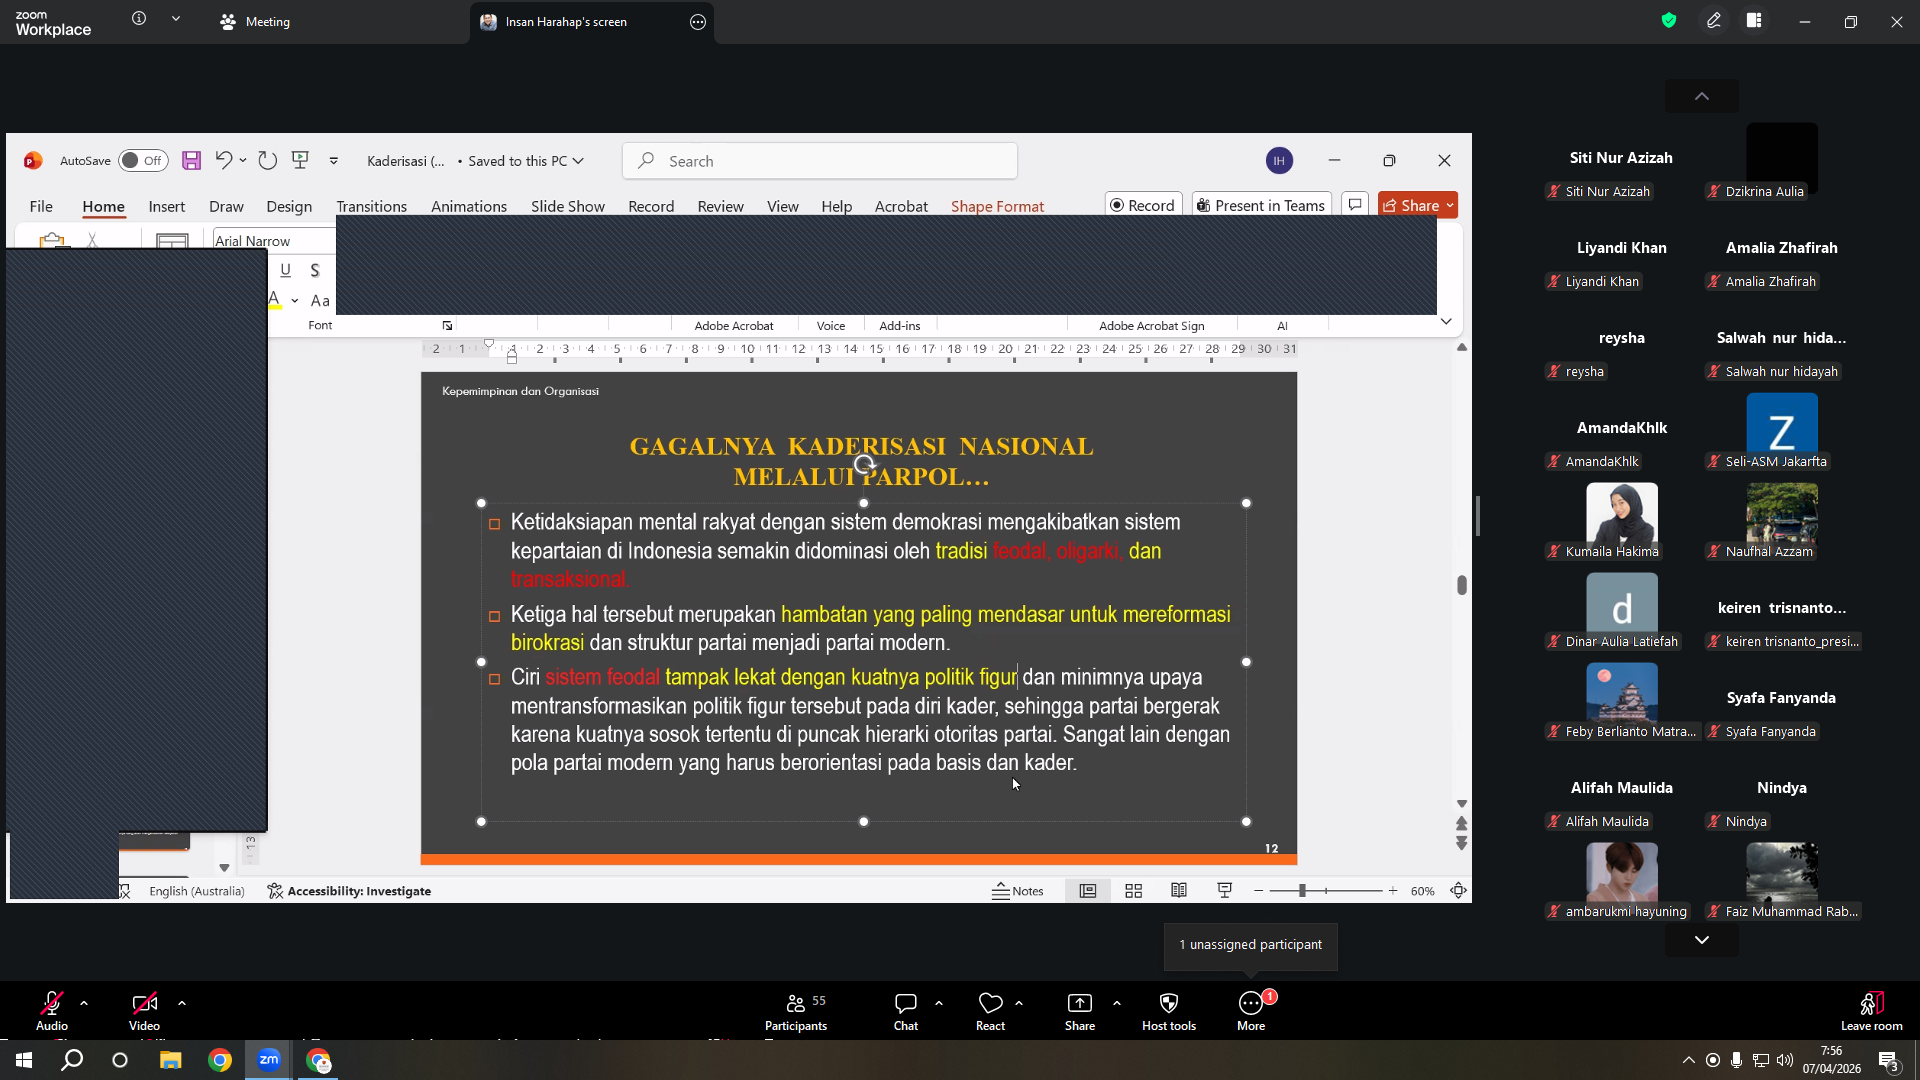Open Zoom More menu
This screenshot has height=1080, width=1920.
coord(1251,1011)
